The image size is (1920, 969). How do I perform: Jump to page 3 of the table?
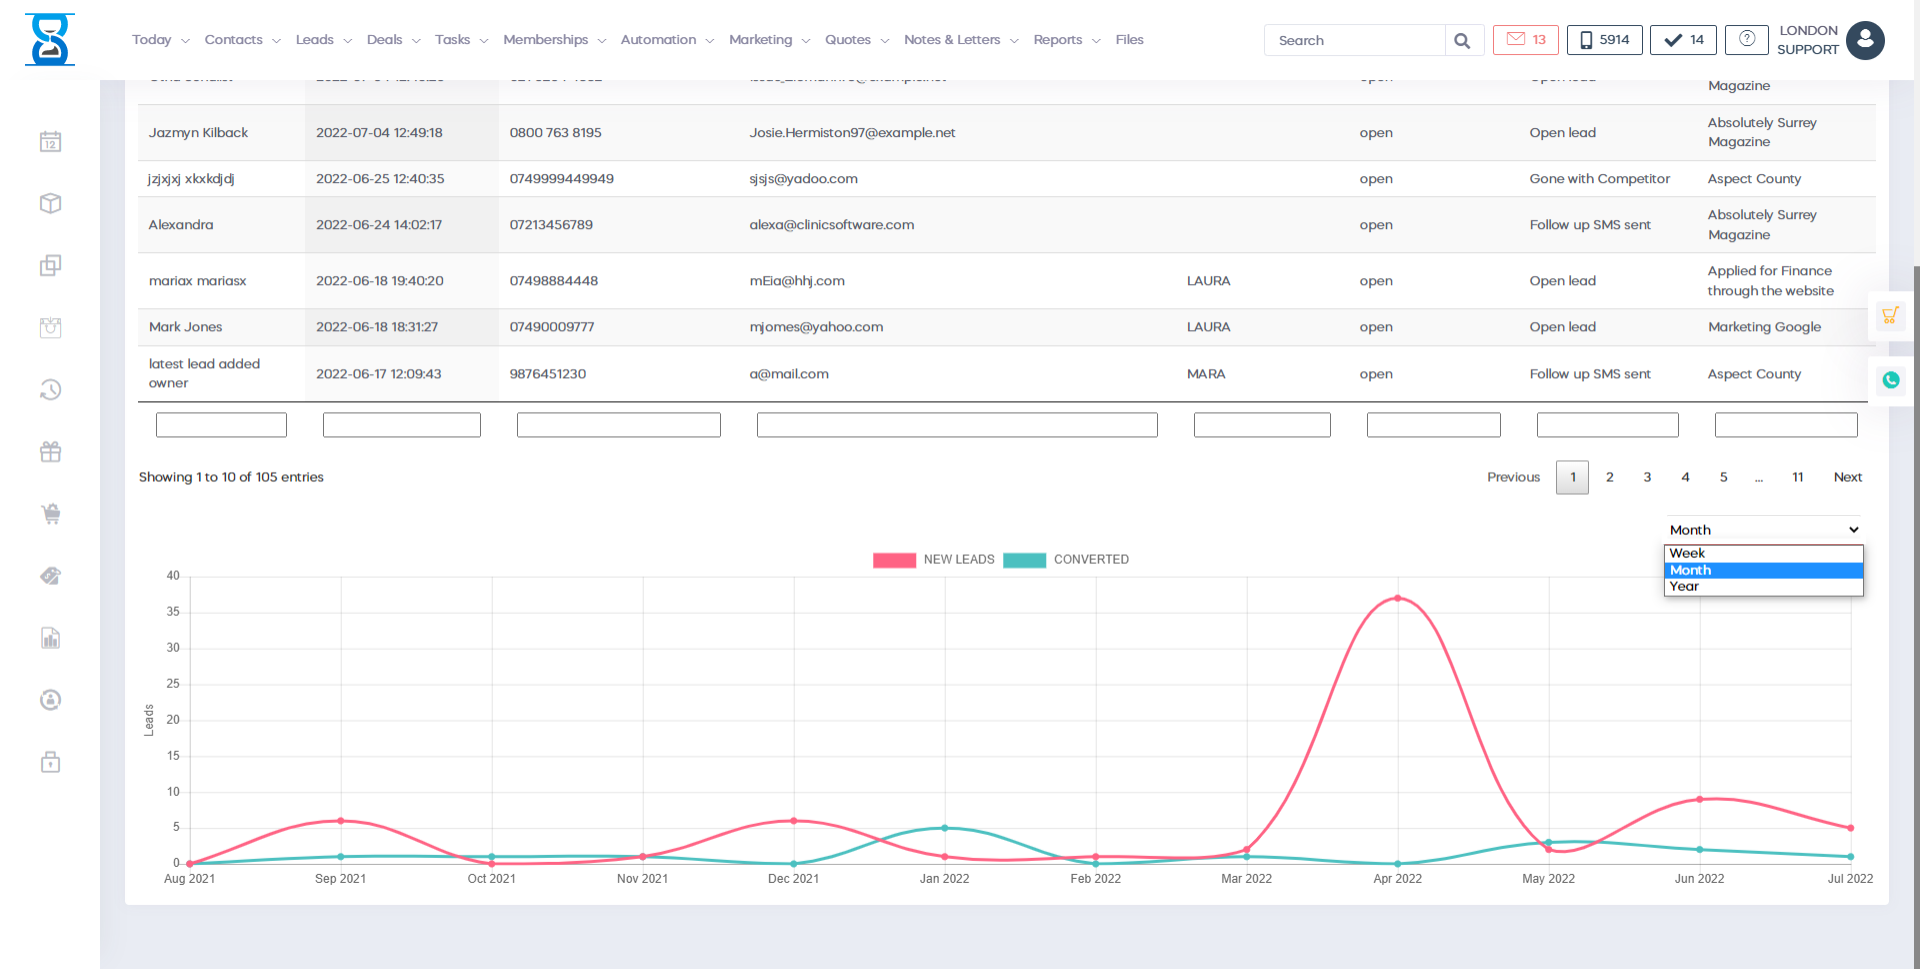point(1647,478)
